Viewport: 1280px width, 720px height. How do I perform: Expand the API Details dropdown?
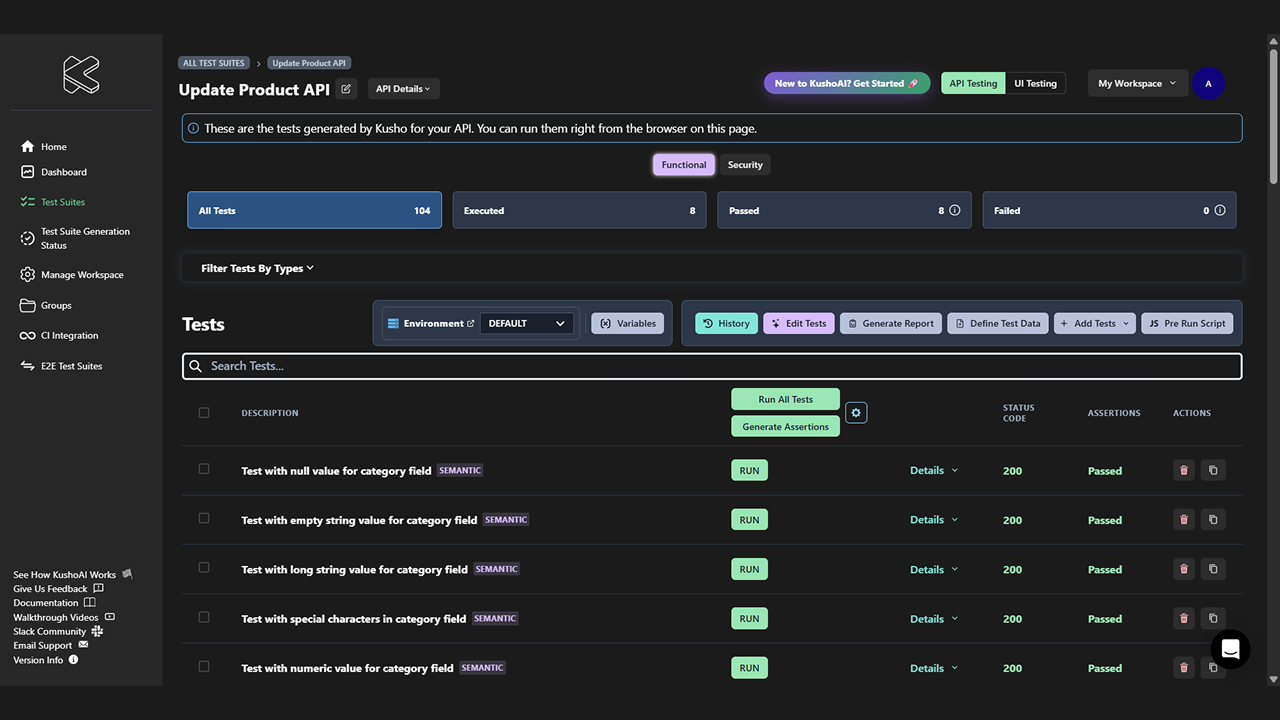click(403, 89)
